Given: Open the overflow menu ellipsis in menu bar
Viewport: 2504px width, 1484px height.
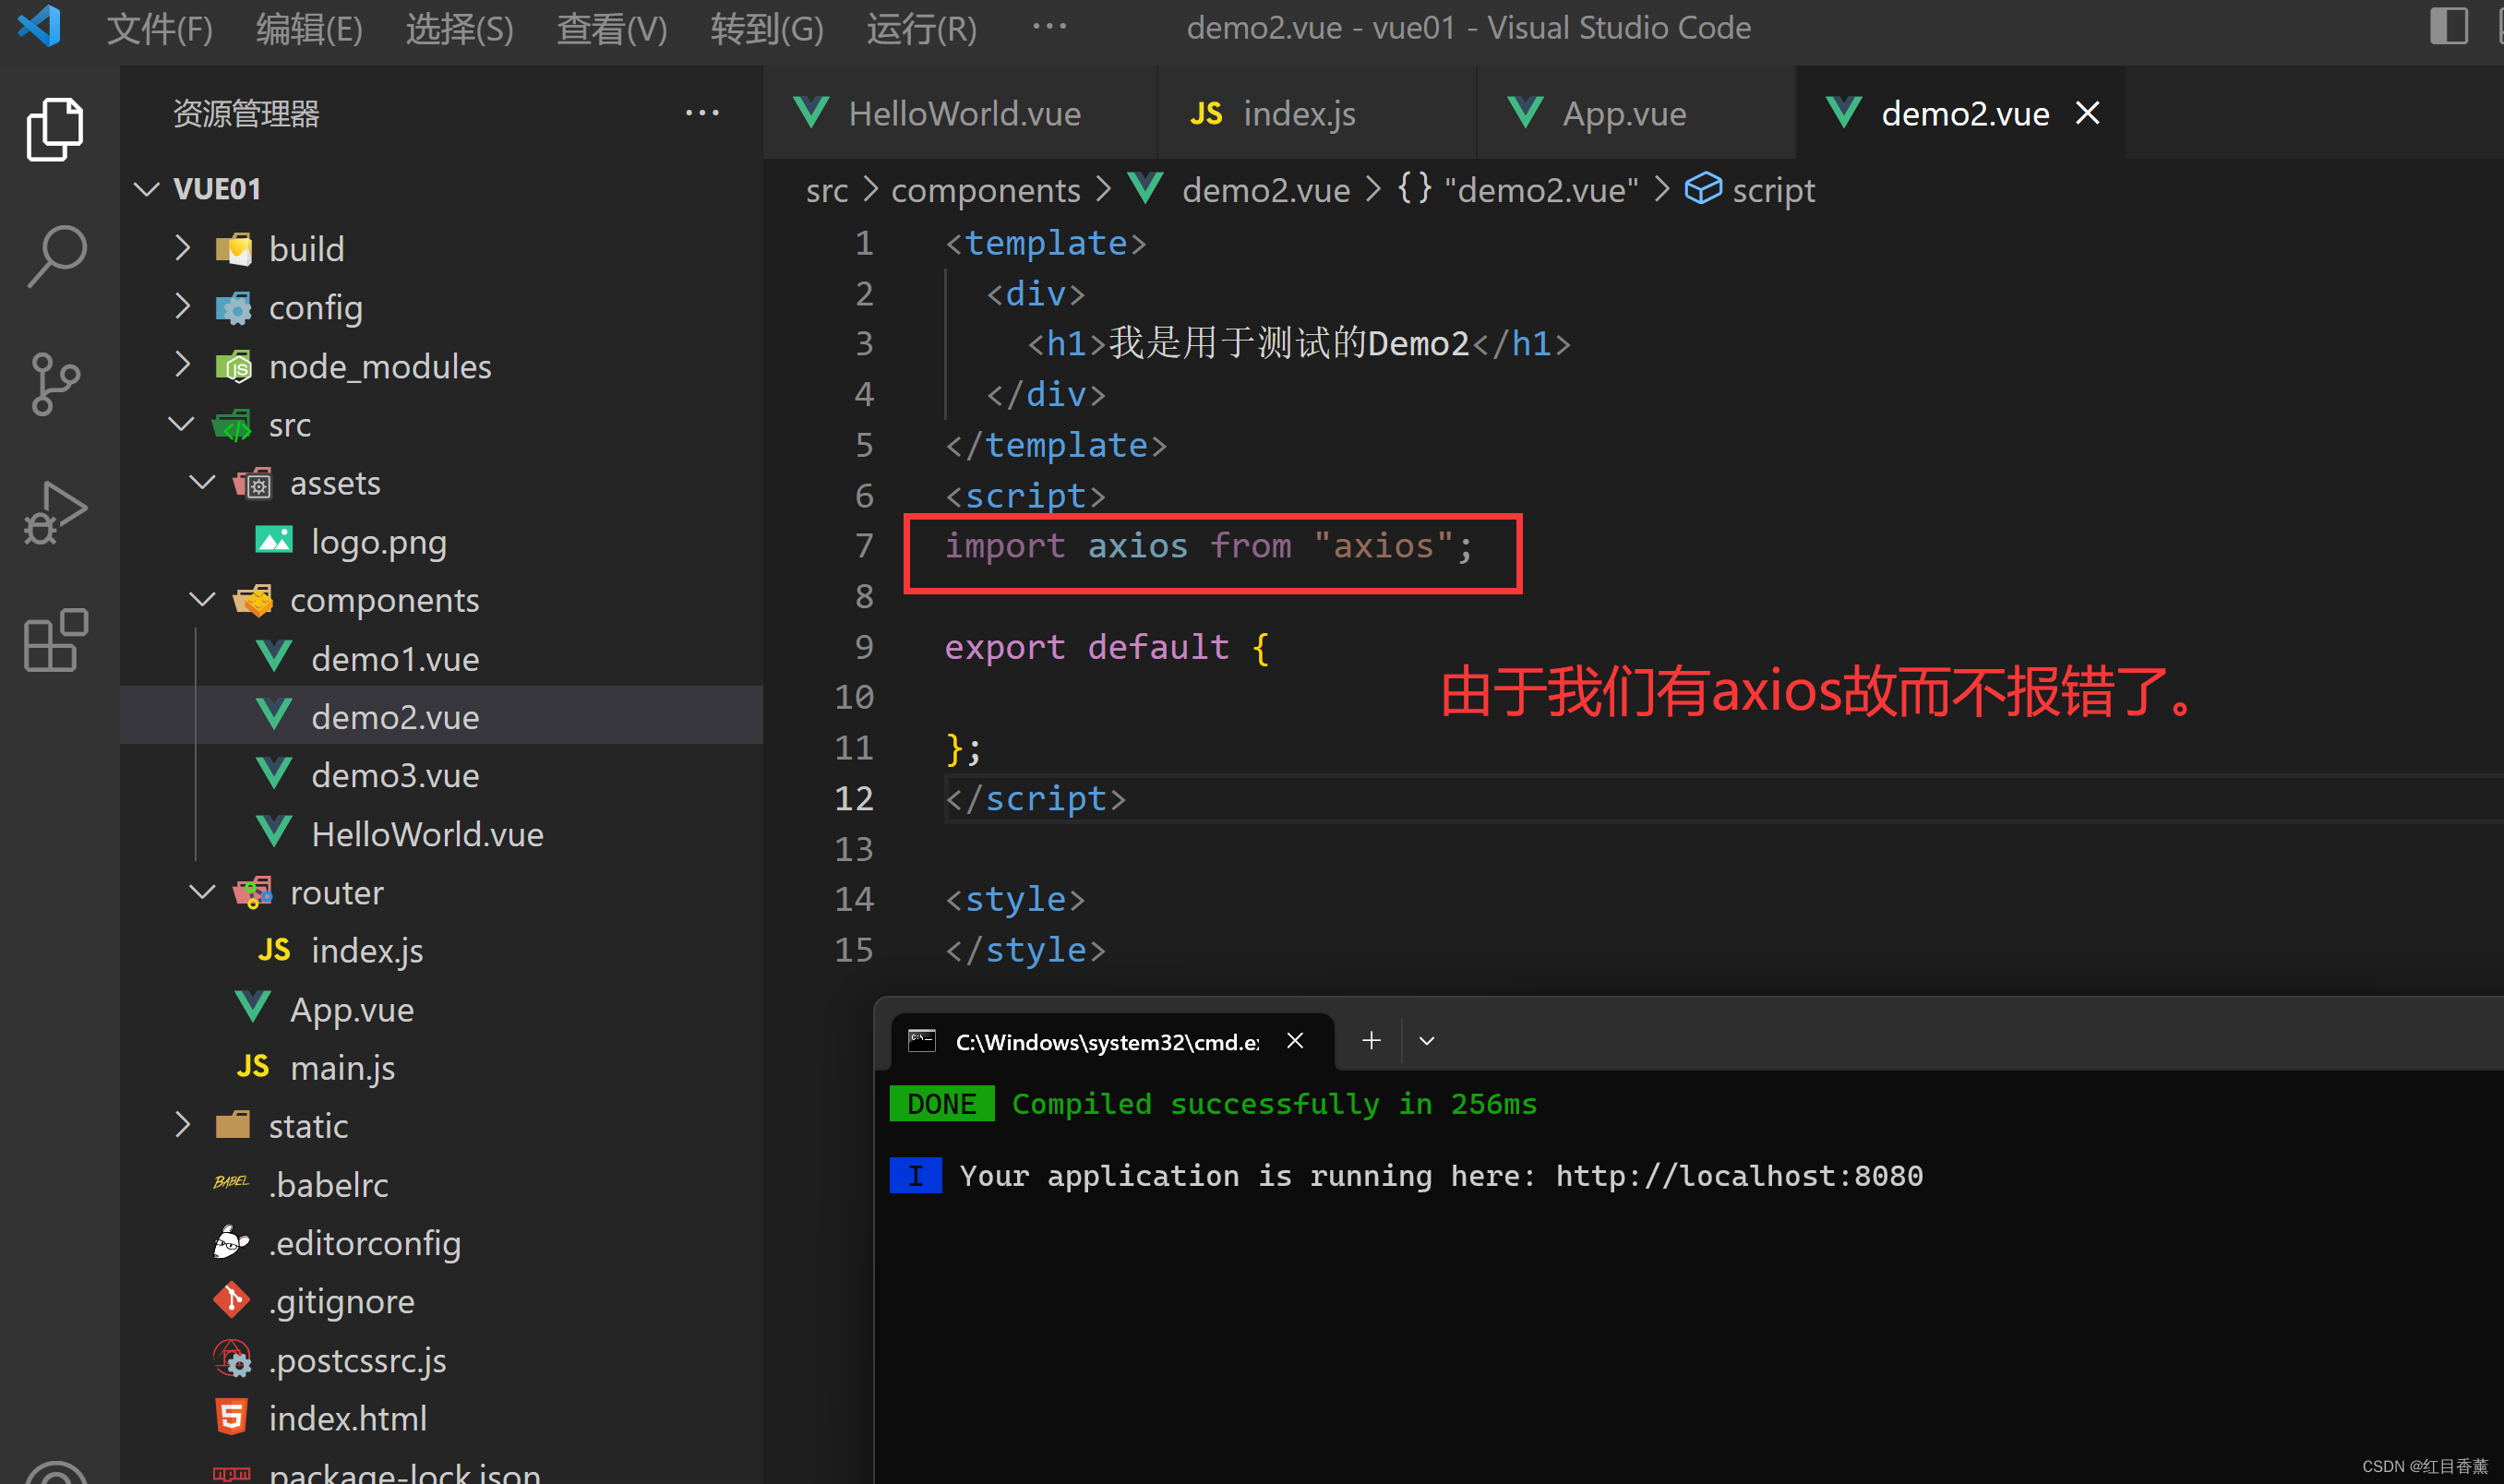Looking at the screenshot, I should pyautogui.click(x=1049, y=27).
